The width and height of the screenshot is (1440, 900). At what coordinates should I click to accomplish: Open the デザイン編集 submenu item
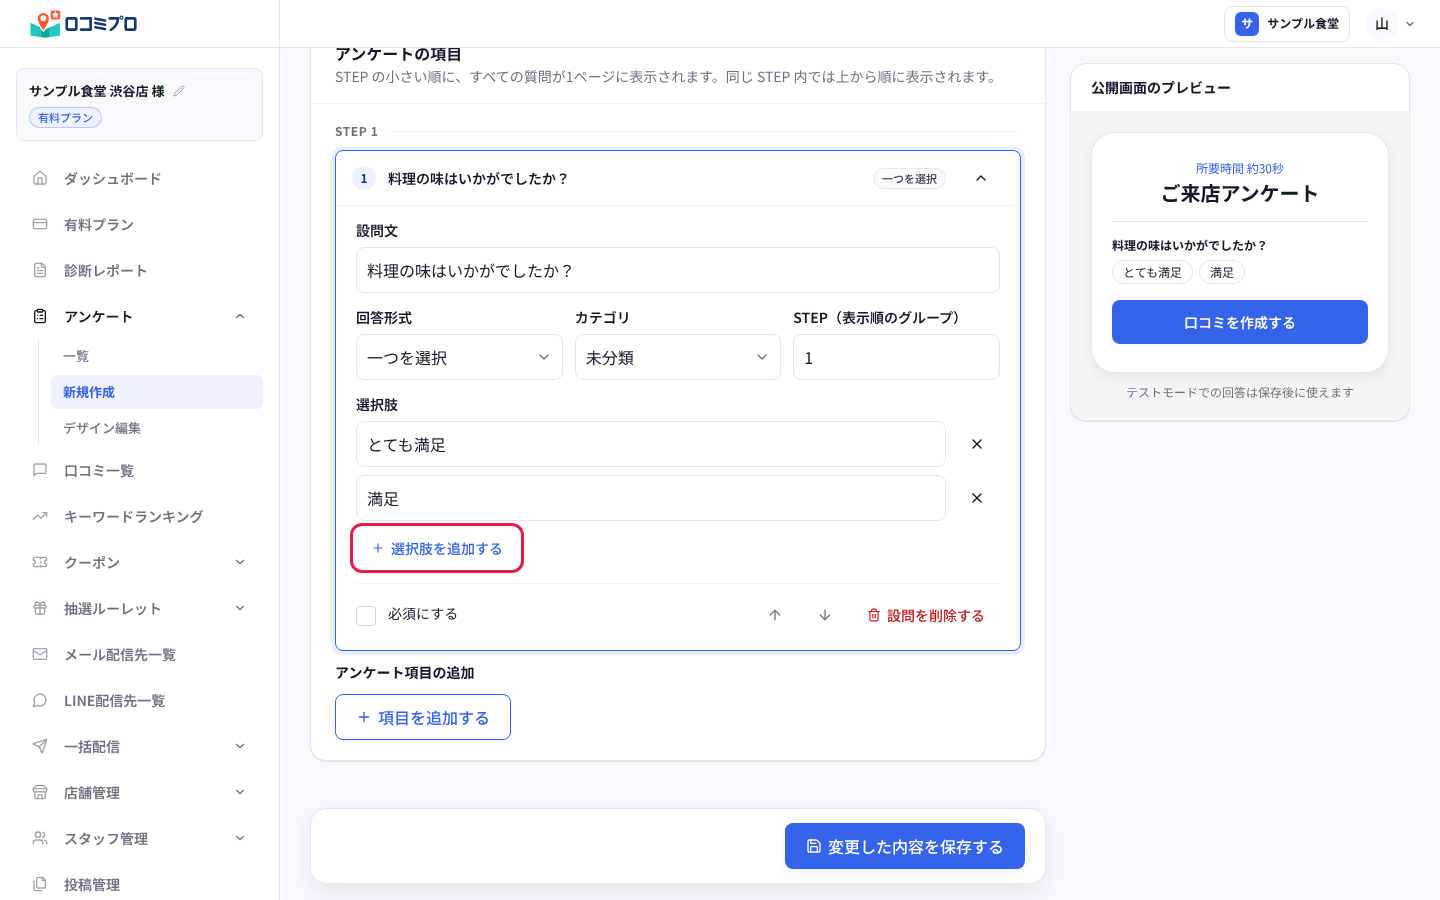(x=157, y=428)
